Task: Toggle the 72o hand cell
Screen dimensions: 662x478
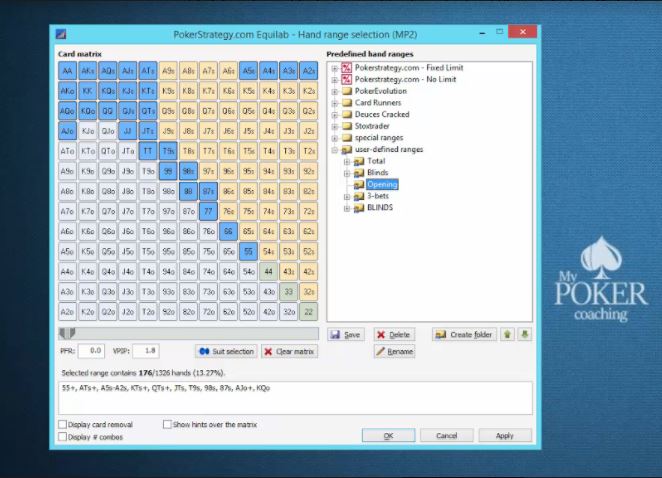Action: point(208,312)
